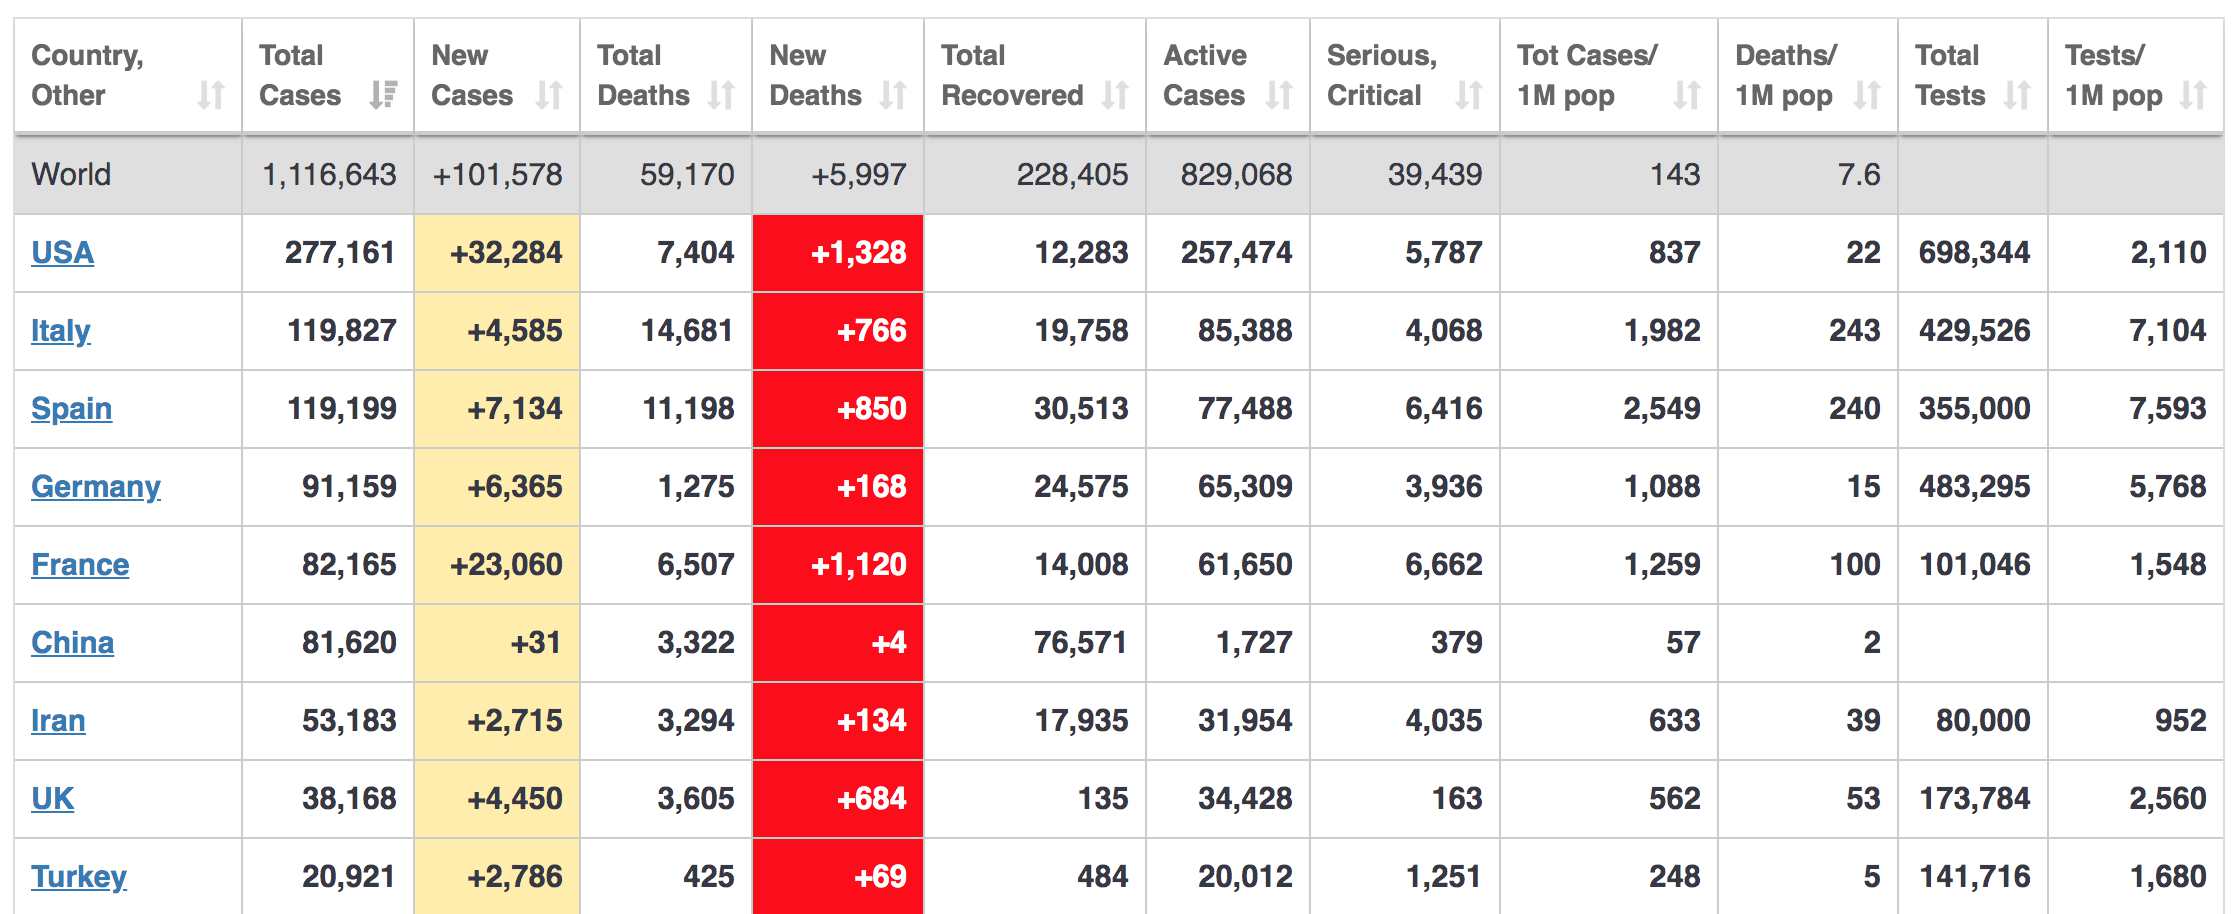Click China new cases cell +31

pos(497,643)
